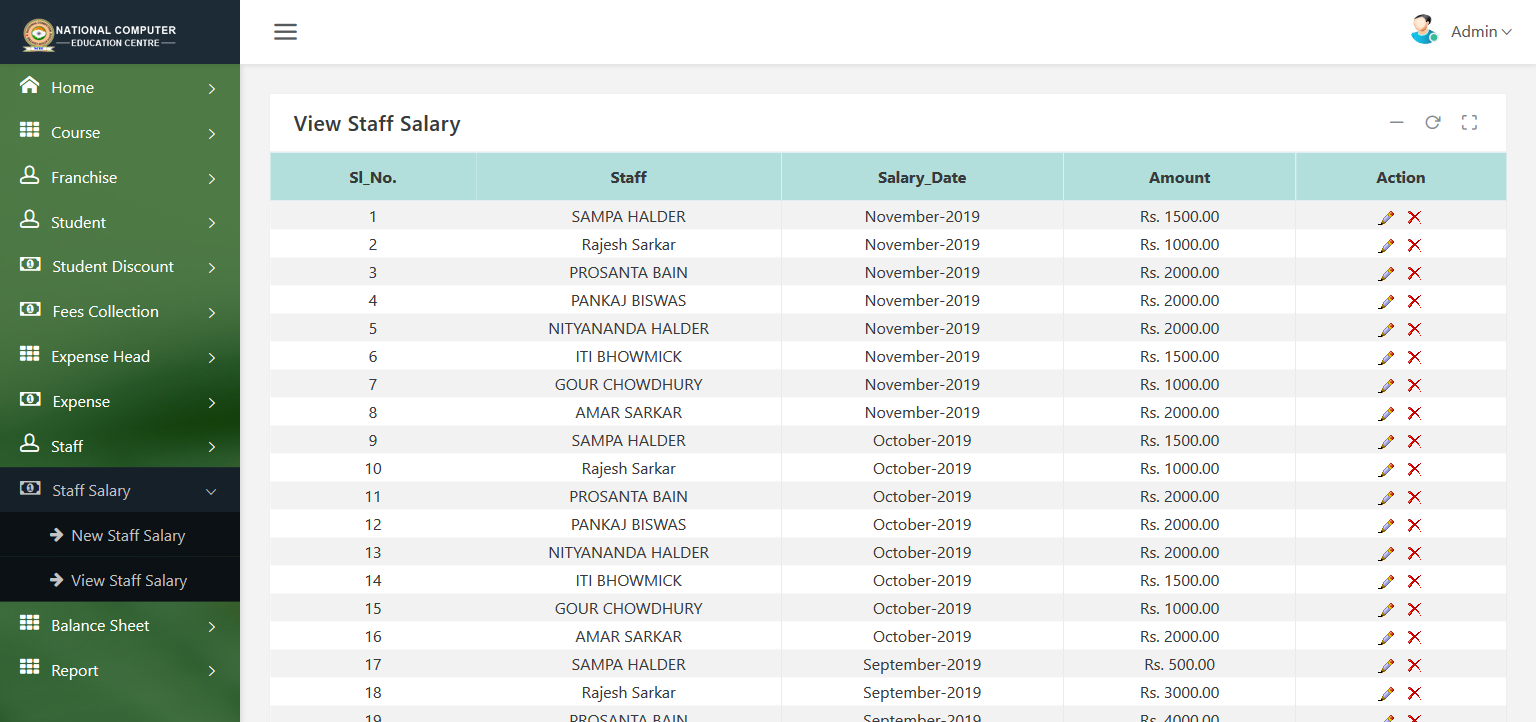Edit salary row 18 Rajesh Sarkar September-2019

tap(1386, 693)
